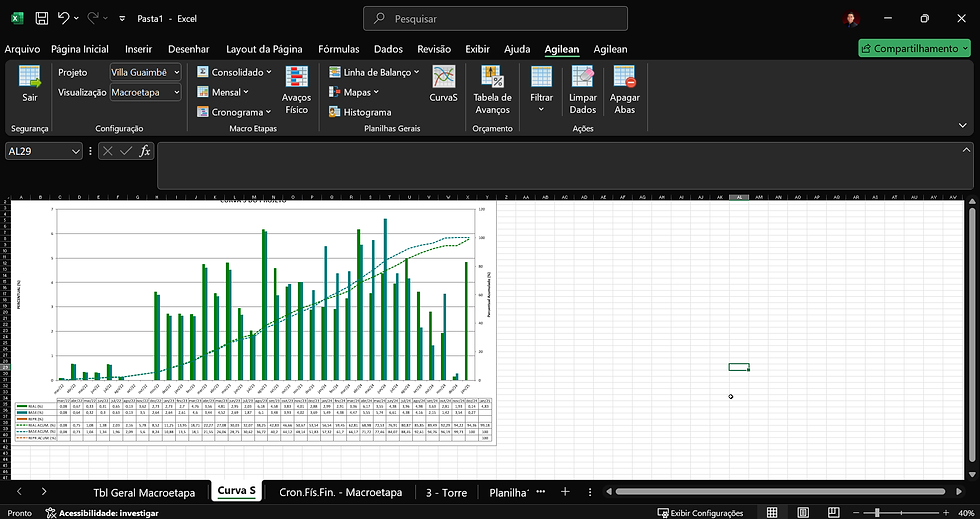The image size is (980, 519).
Task: Click the Avanços Físico icon
Action: click(296, 90)
